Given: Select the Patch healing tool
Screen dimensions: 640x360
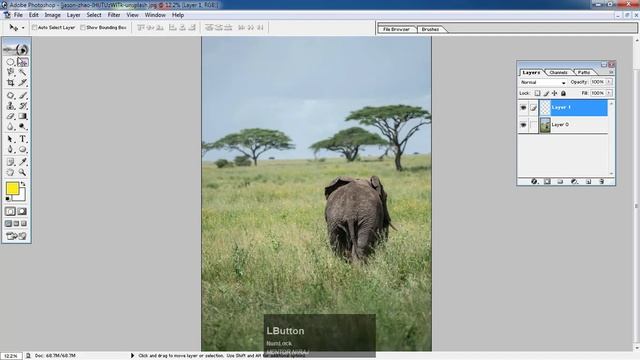Looking at the screenshot, I should coord(10,96).
